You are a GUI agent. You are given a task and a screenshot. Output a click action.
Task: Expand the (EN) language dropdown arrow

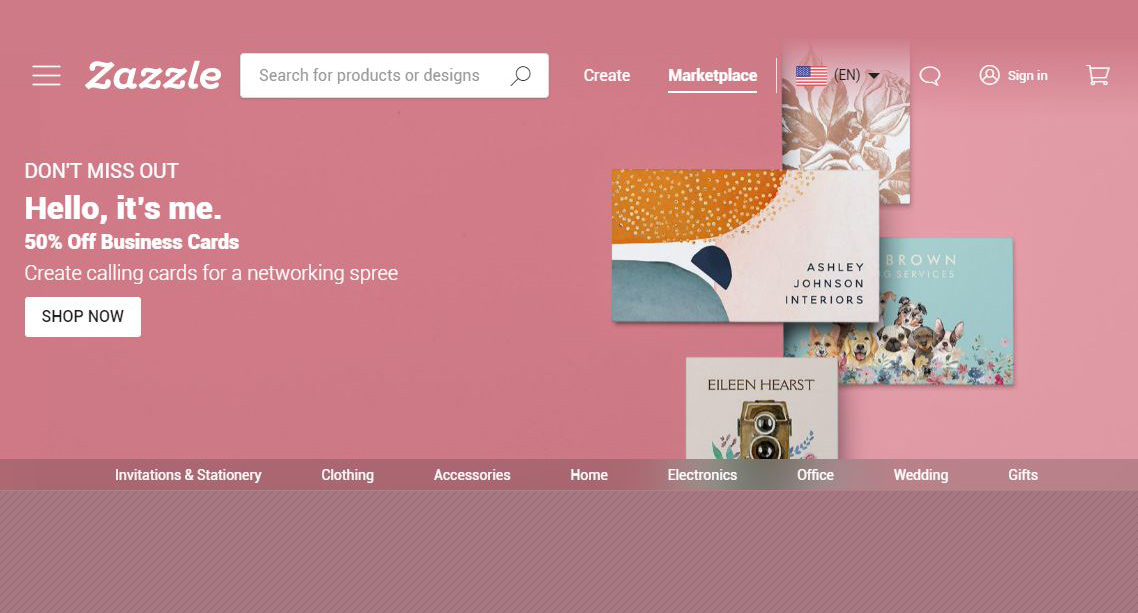point(874,75)
